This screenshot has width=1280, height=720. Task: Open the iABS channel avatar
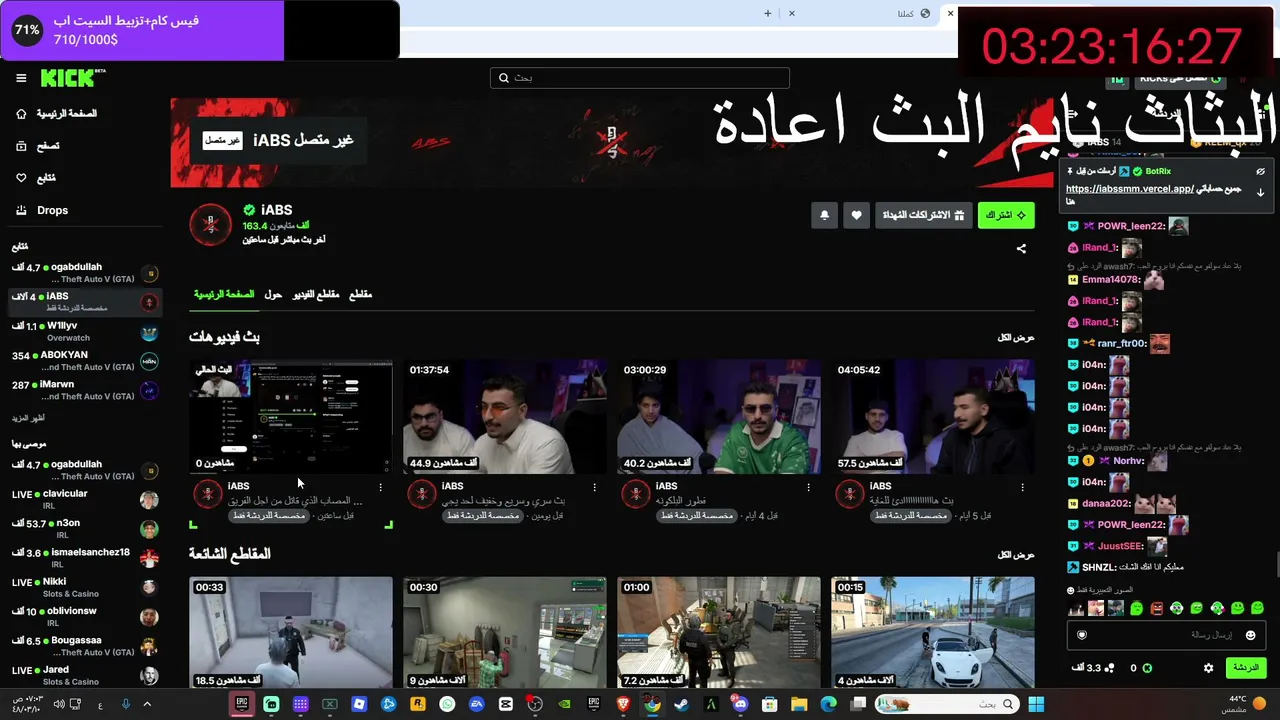click(x=210, y=225)
